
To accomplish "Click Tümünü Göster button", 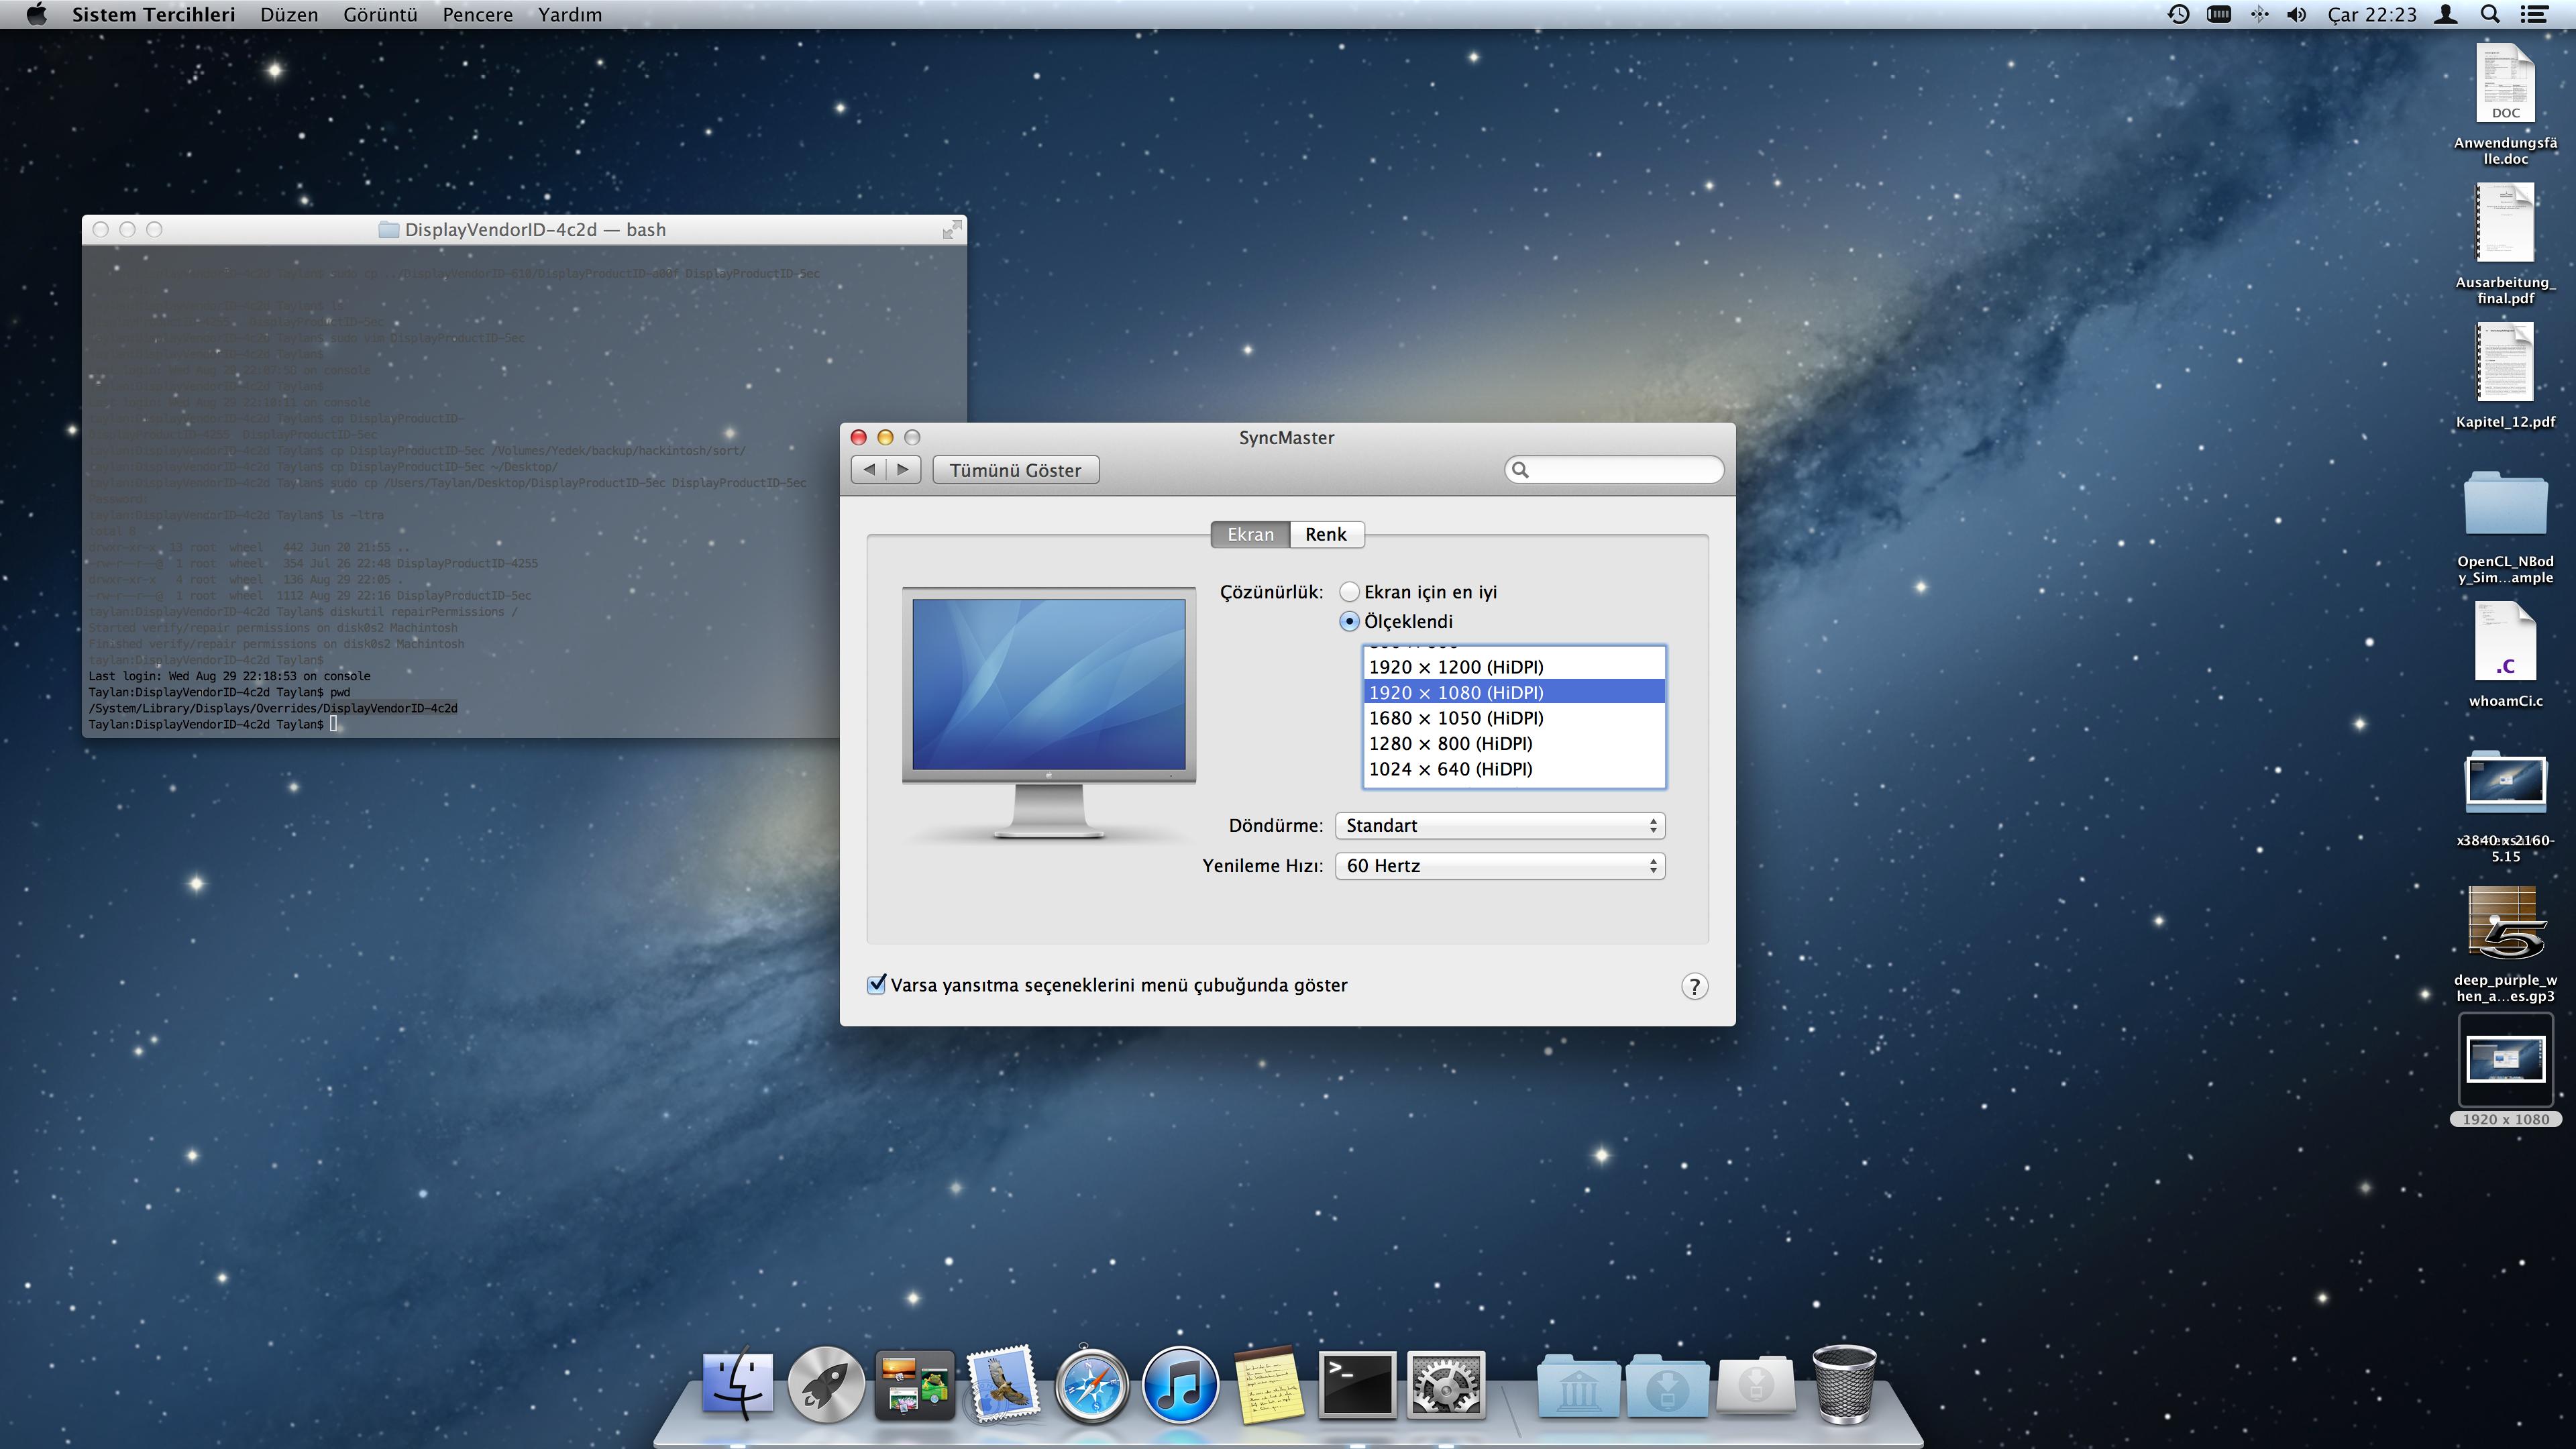I will [1015, 470].
